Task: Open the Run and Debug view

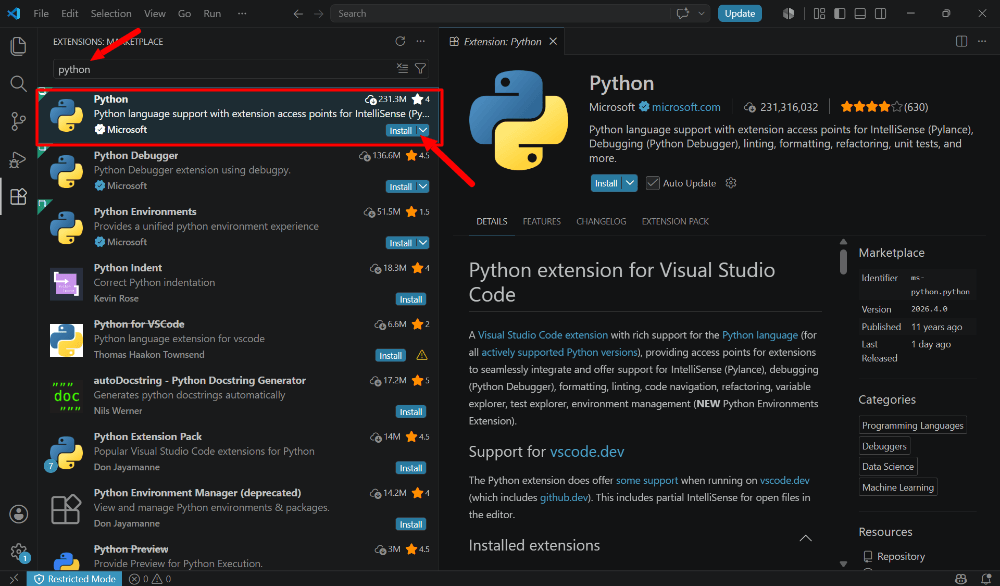Action: click(18, 159)
